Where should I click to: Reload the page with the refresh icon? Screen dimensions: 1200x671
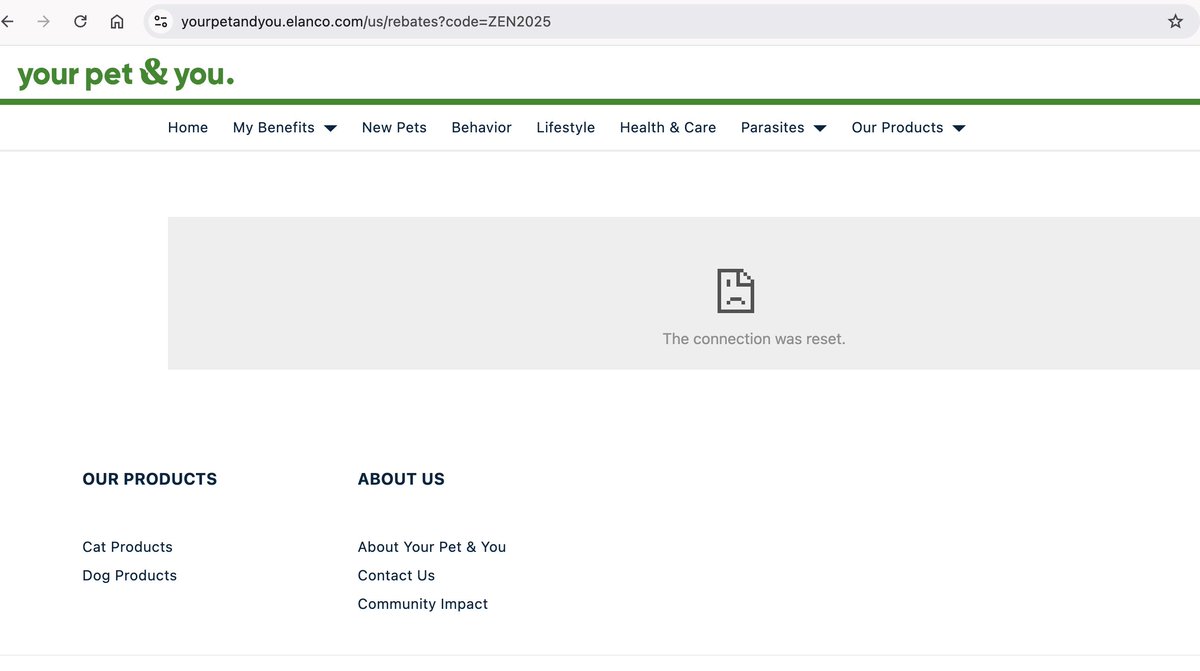coord(80,21)
